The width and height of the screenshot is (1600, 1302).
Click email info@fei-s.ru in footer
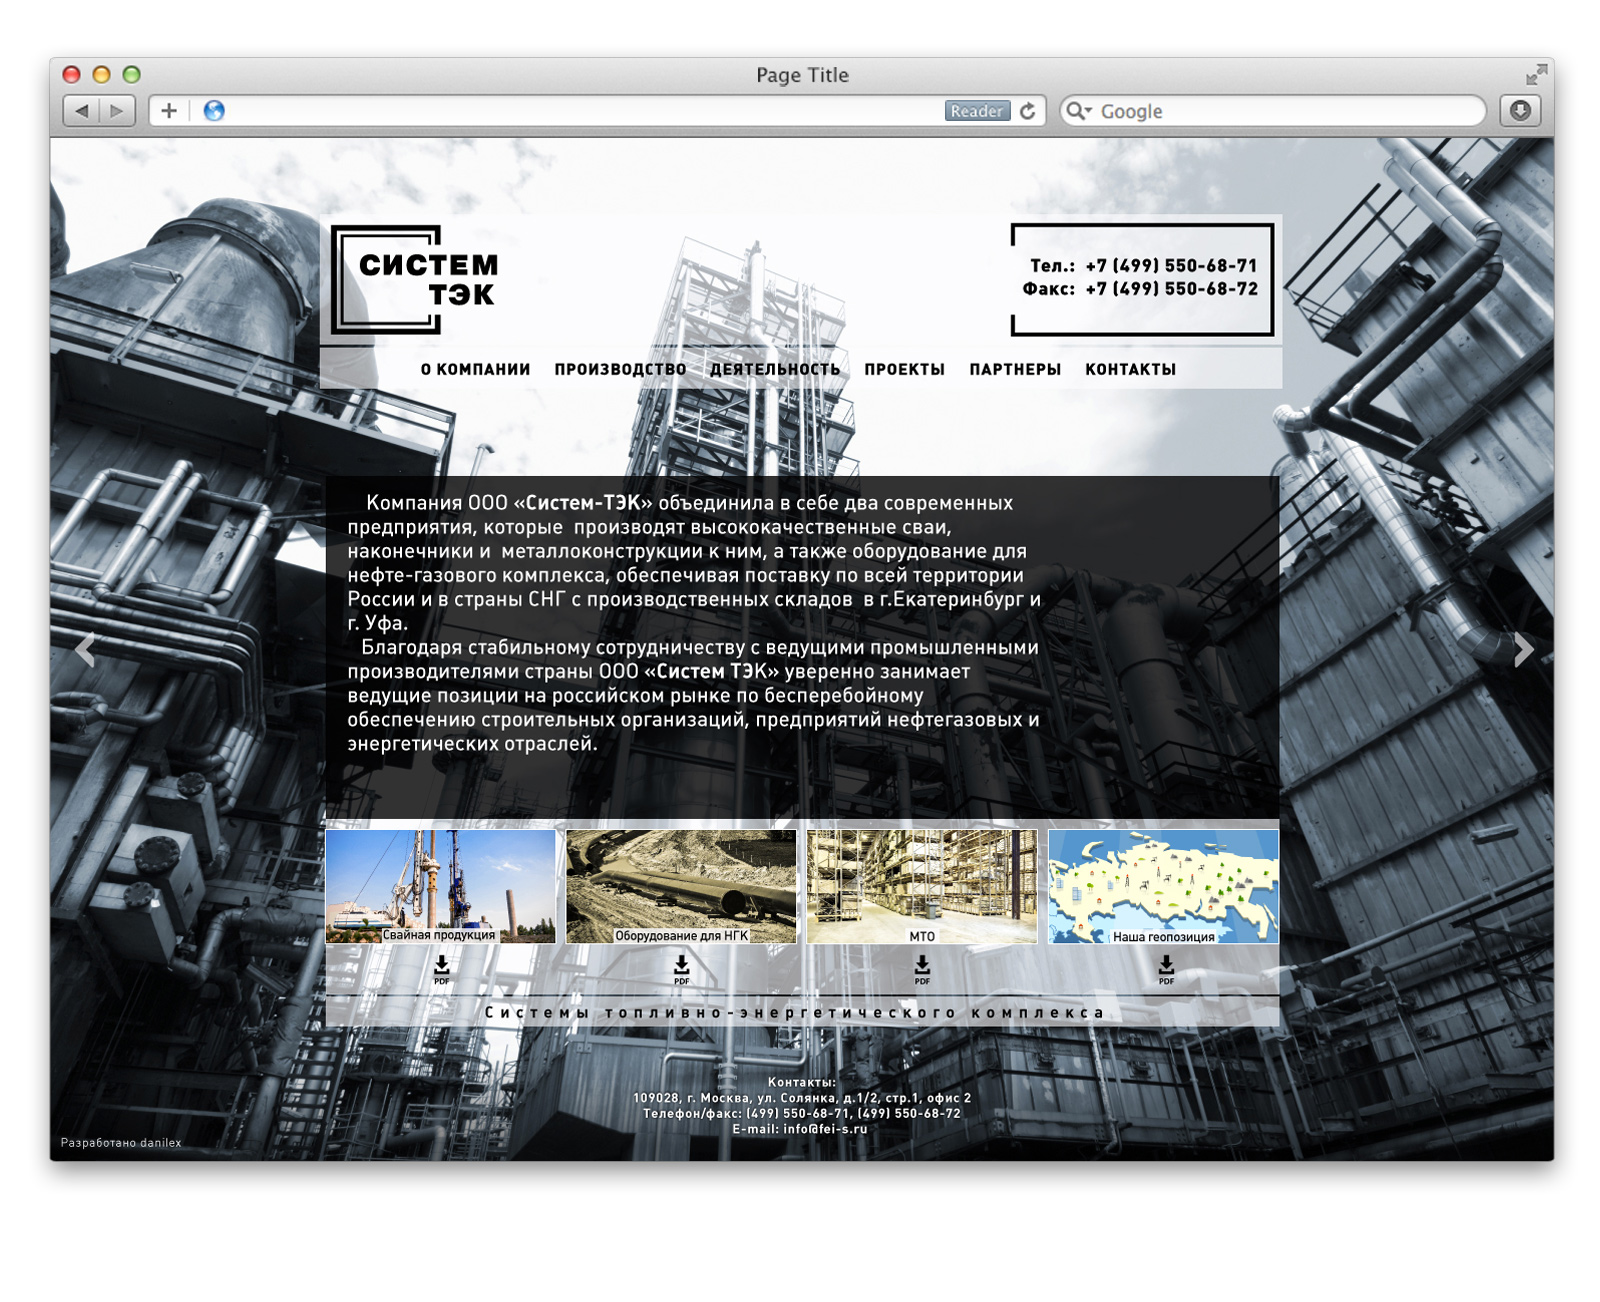(x=825, y=1129)
